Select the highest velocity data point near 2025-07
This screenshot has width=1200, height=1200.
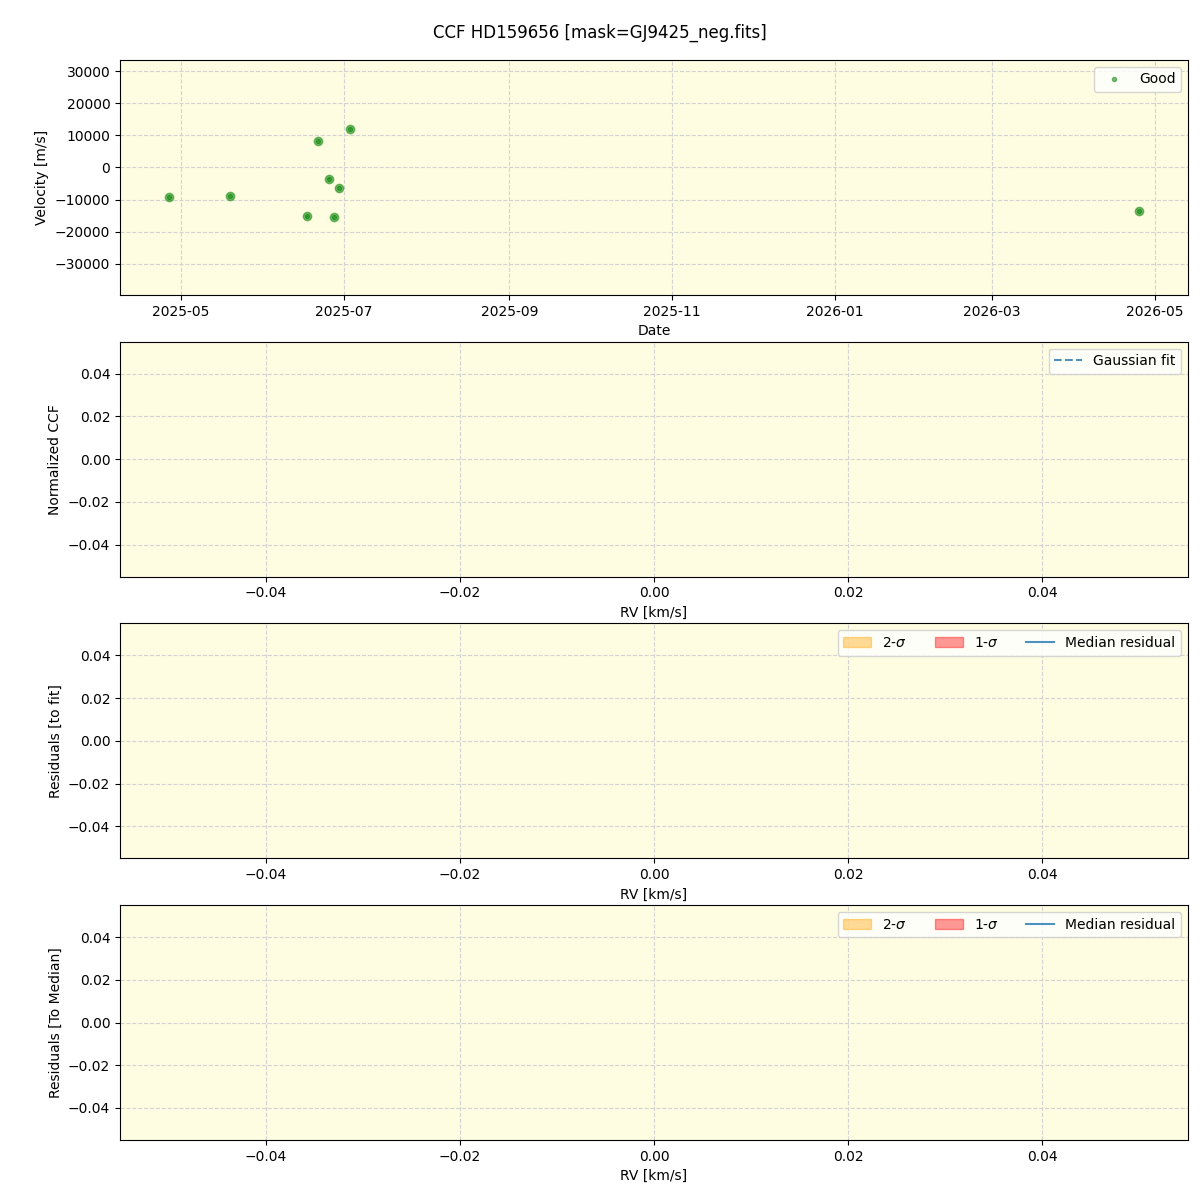pos(350,129)
